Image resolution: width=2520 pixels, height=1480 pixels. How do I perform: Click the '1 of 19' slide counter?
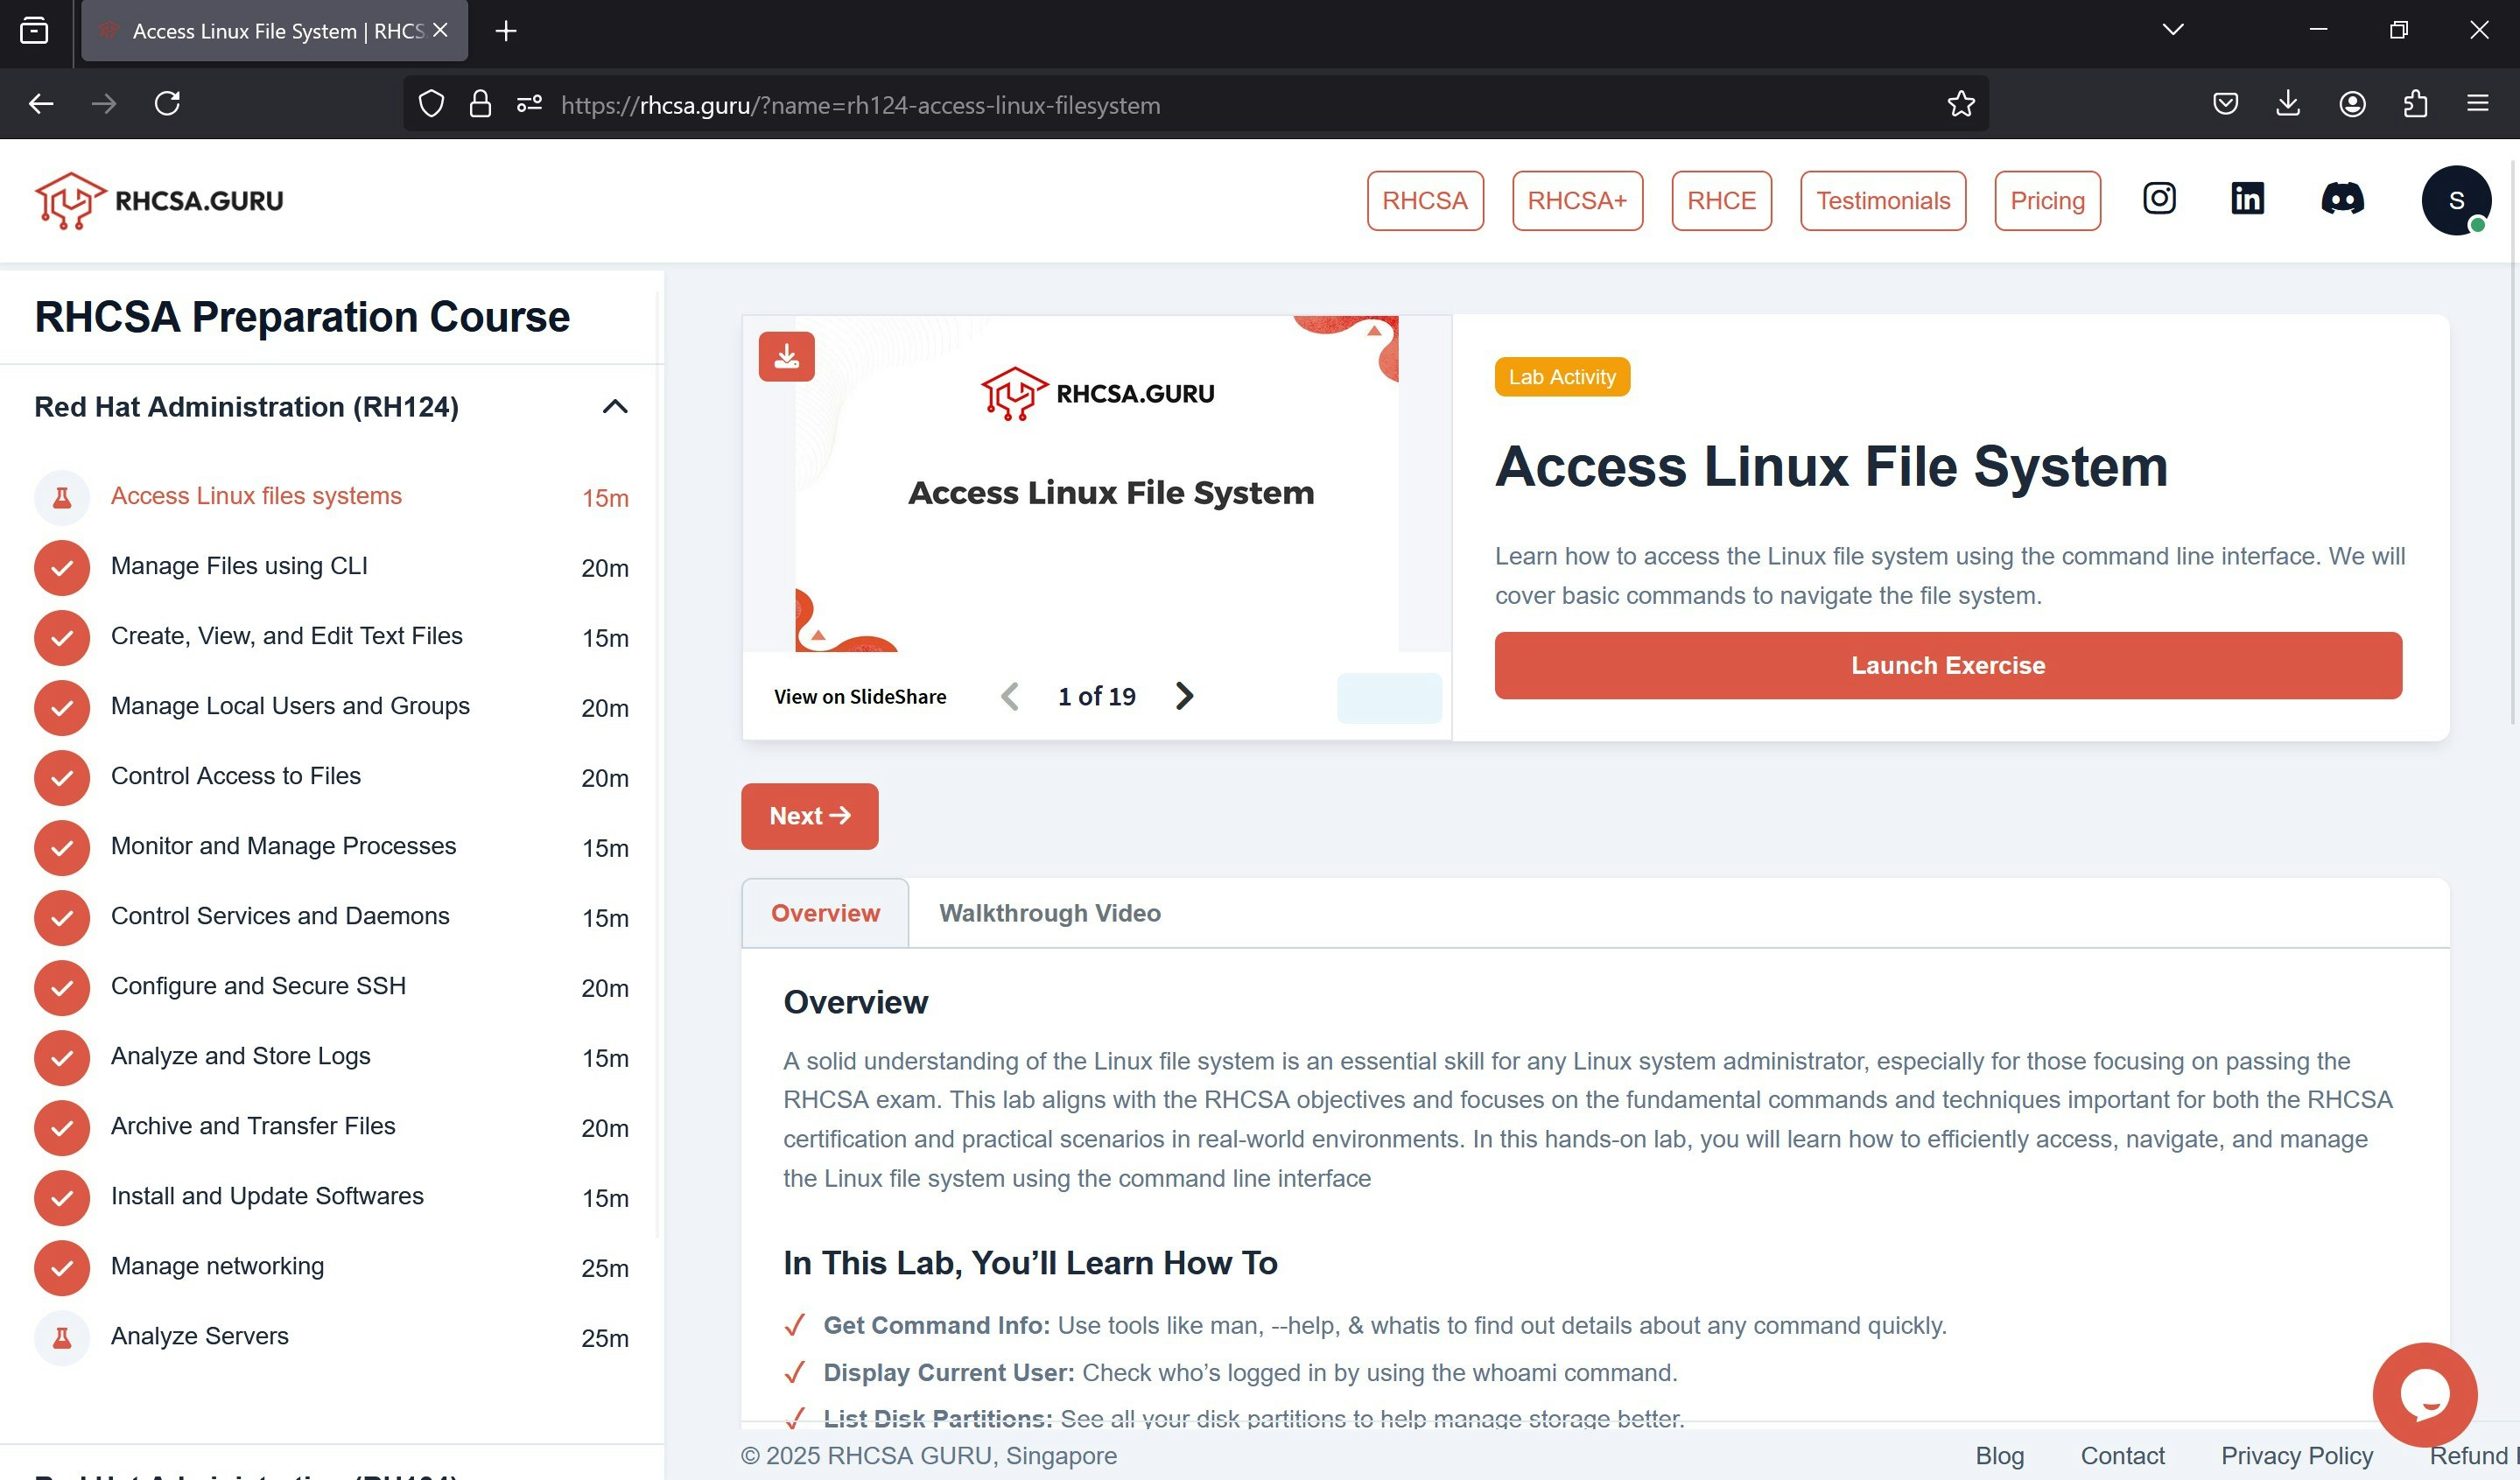1097,696
